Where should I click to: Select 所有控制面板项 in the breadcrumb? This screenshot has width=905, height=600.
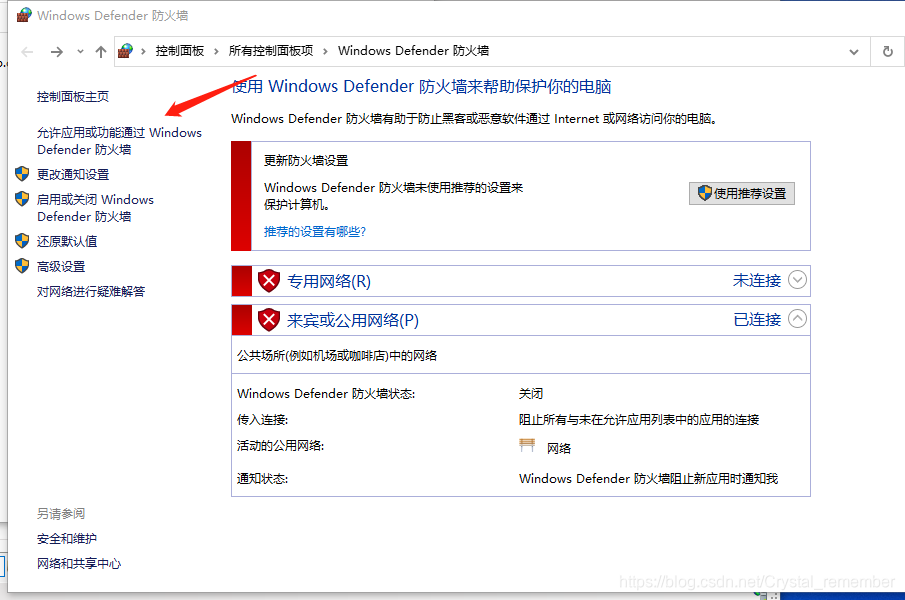[x=271, y=51]
